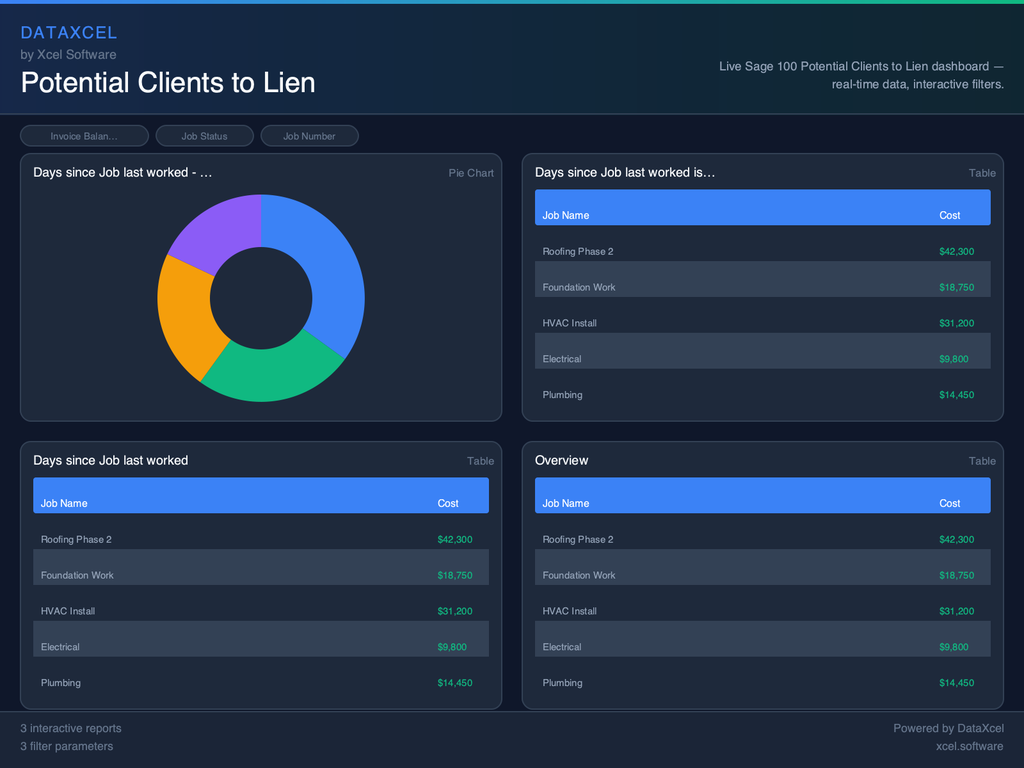Sort by Cost in the Overview table

(949, 503)
